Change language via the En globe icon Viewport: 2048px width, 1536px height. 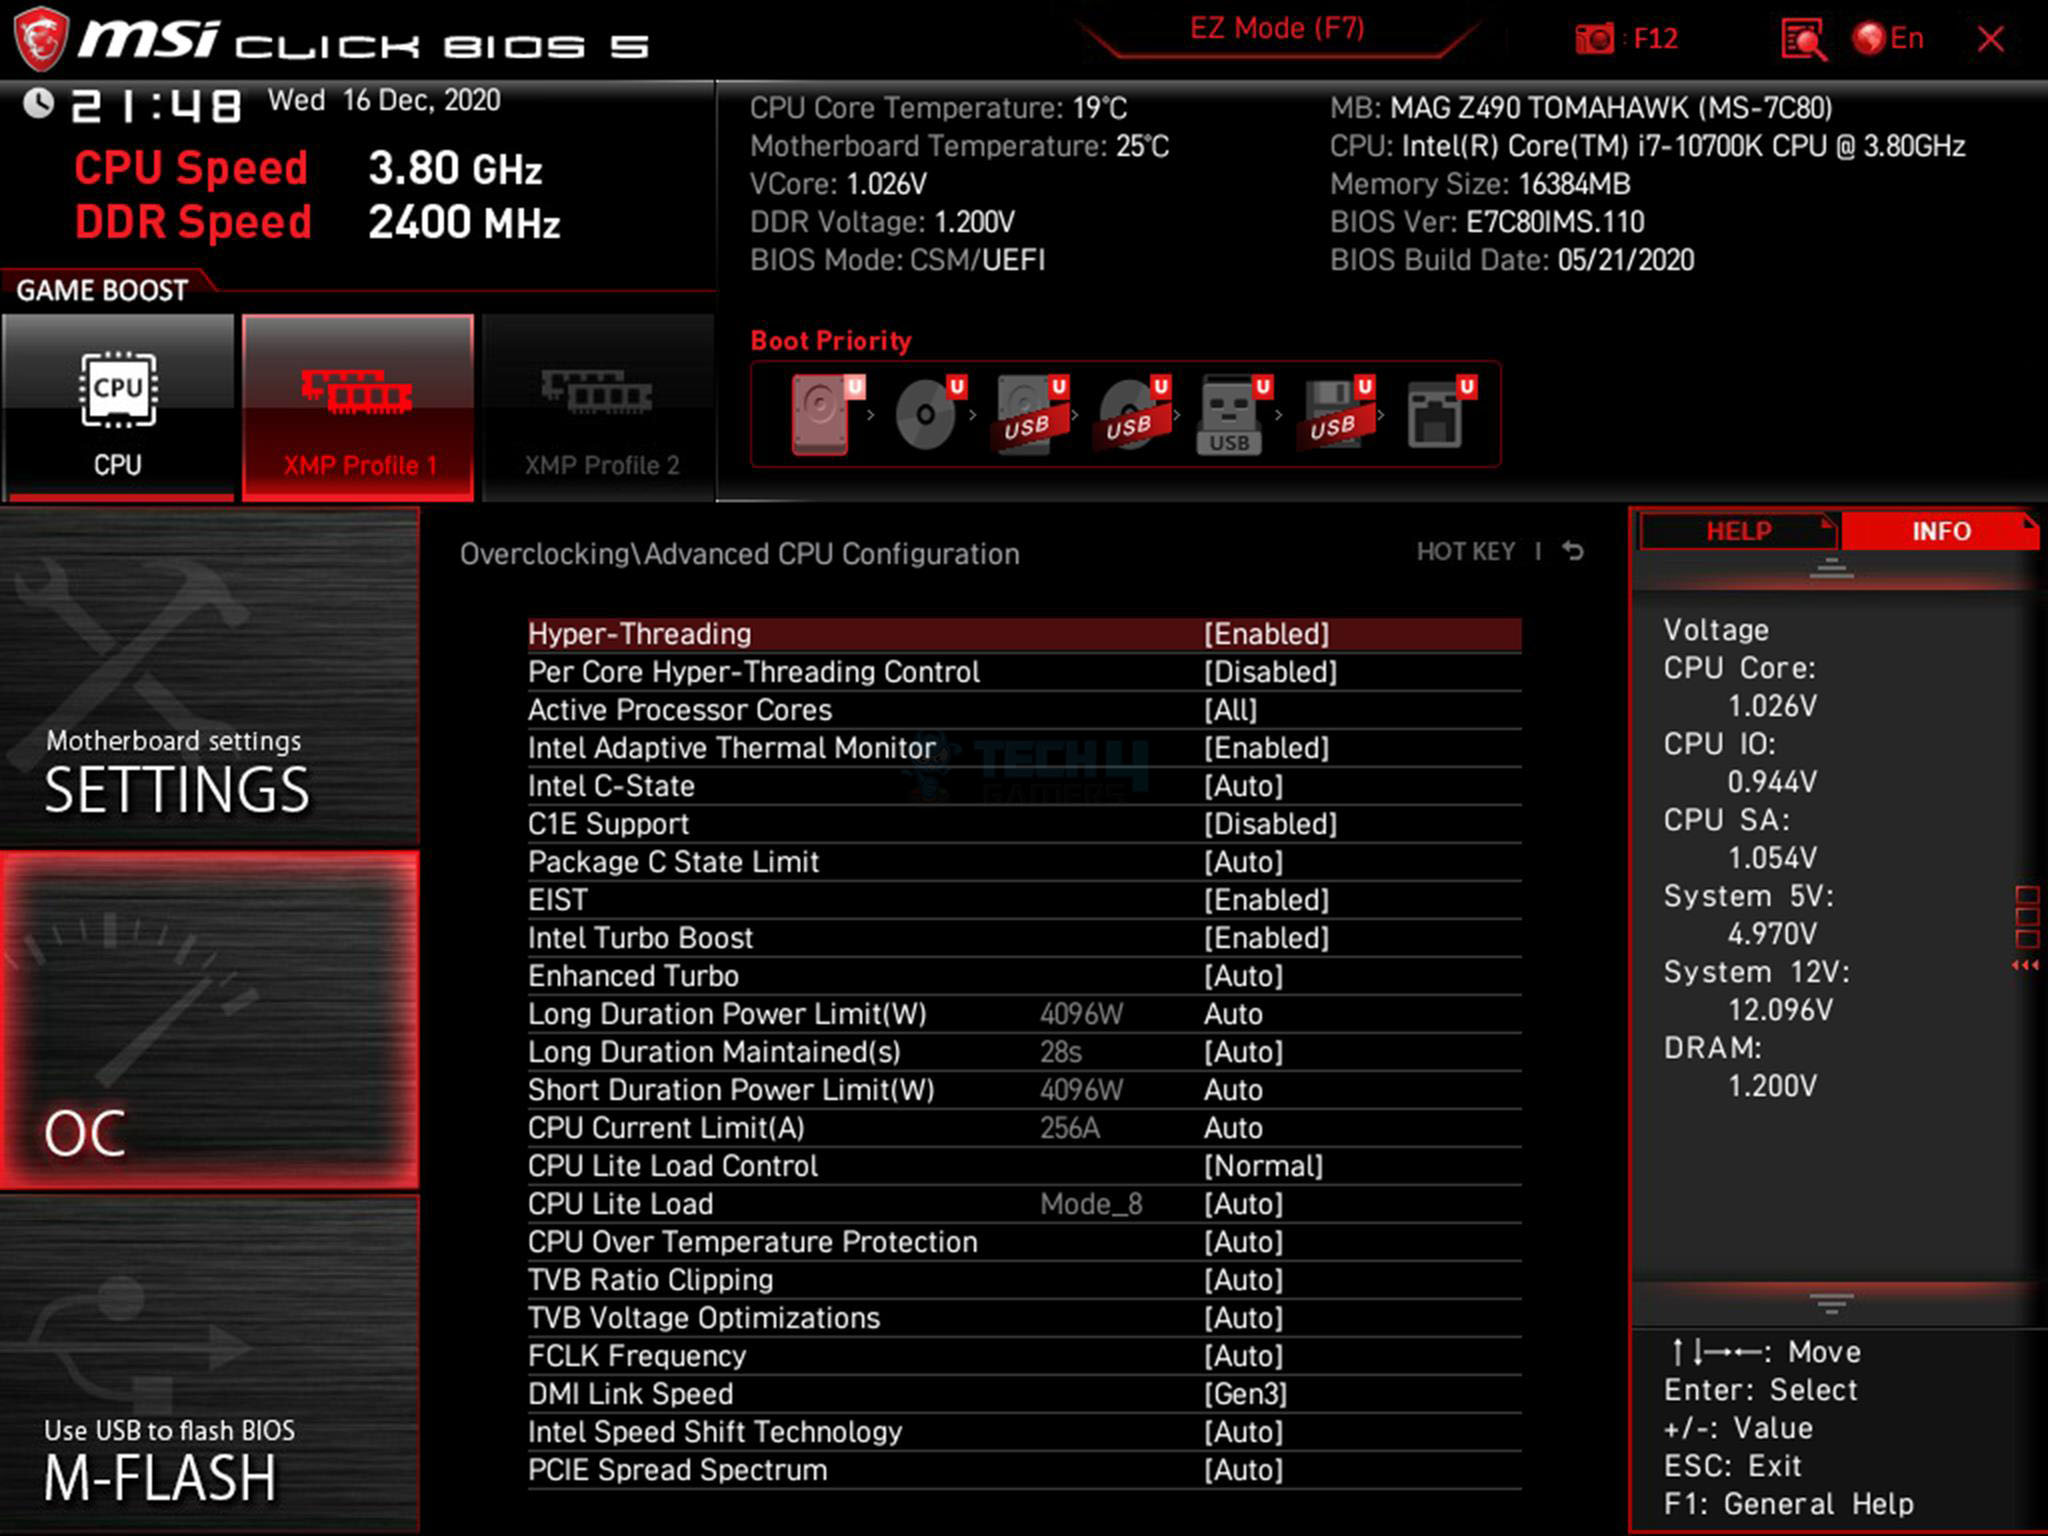point(1887,39)
